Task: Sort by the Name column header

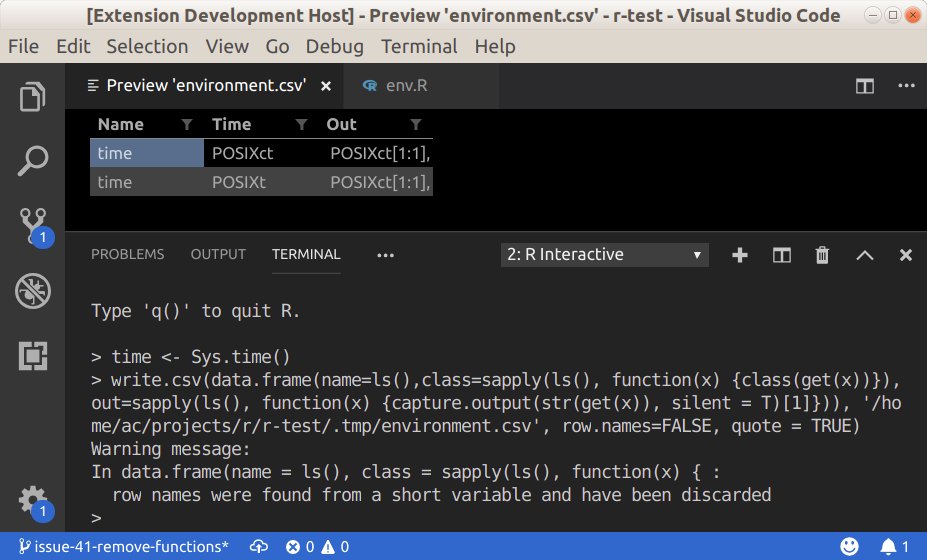Action: [x=121, y=124]
